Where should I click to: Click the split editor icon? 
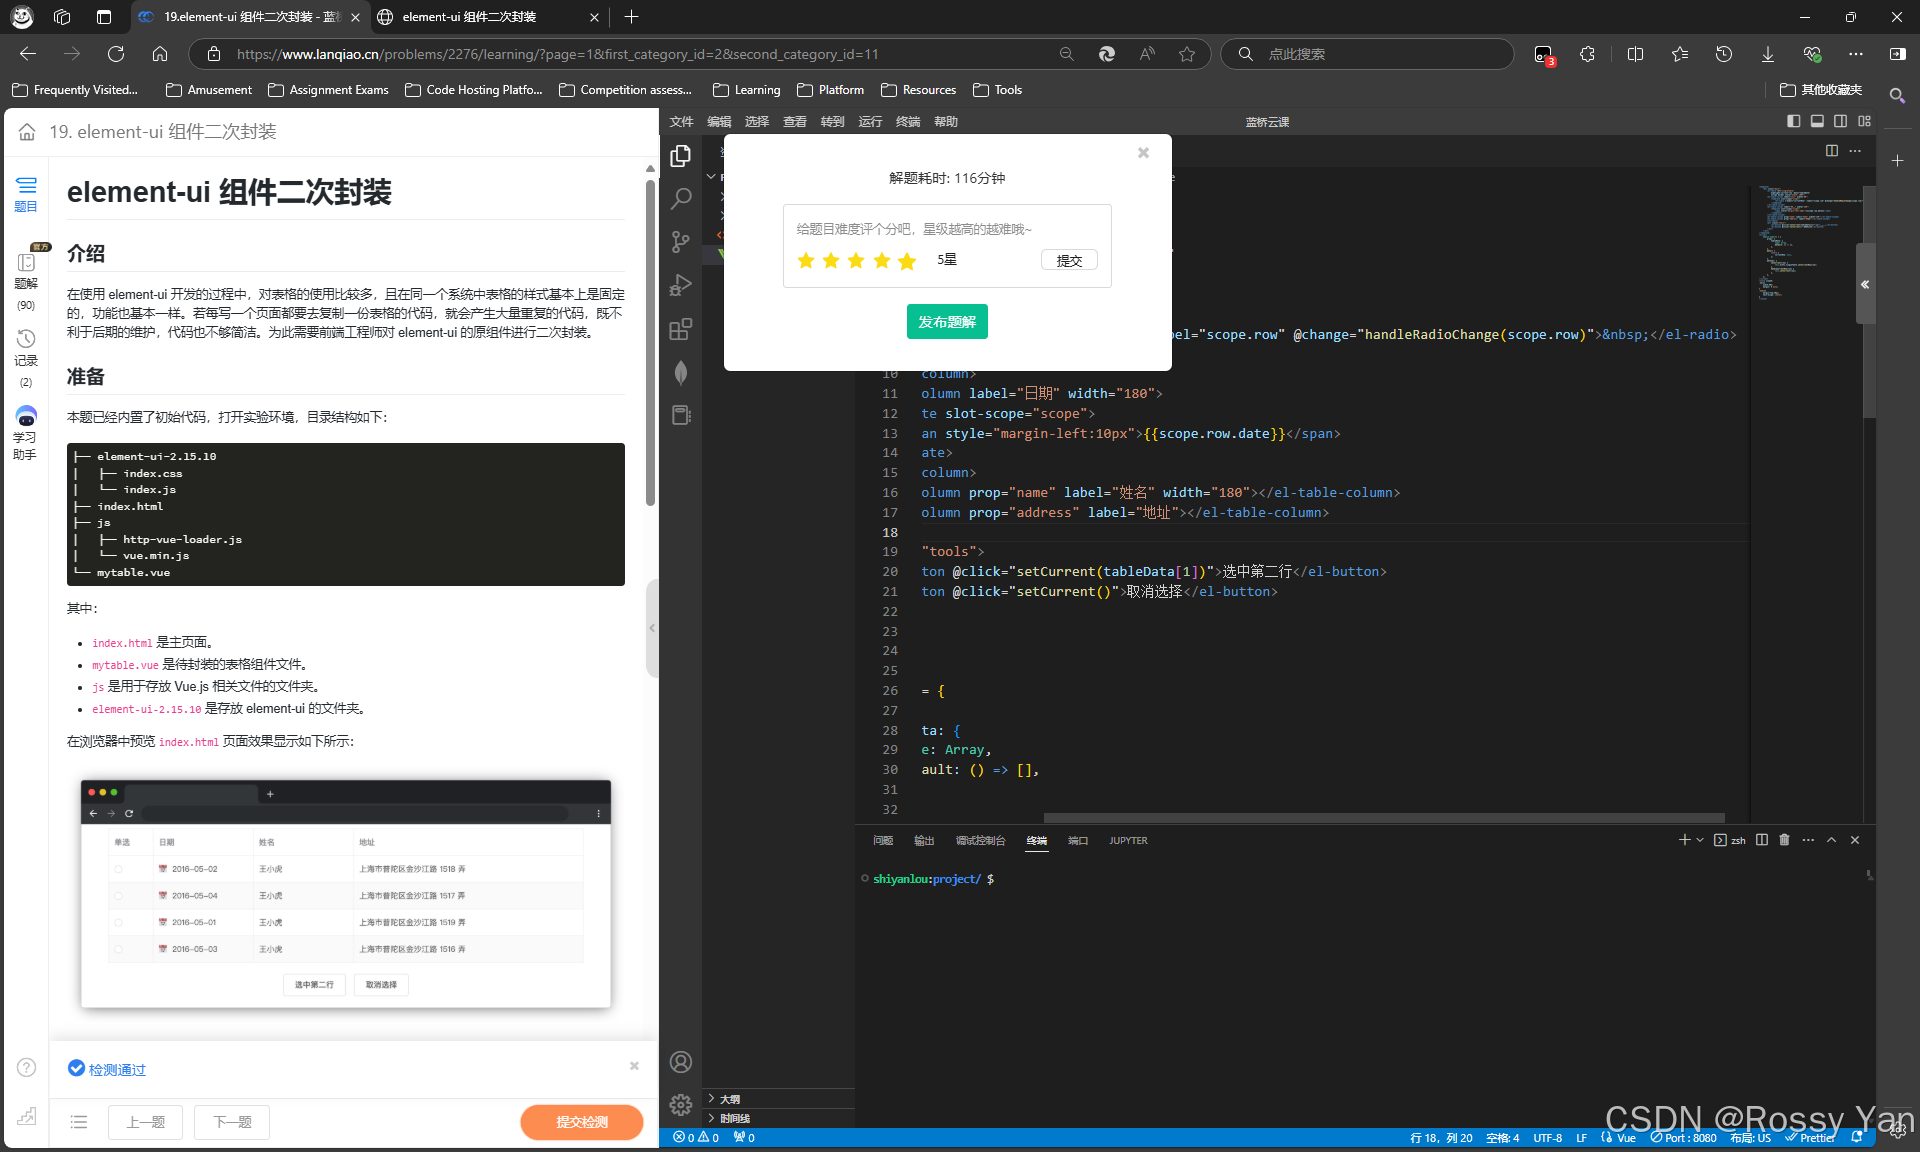tap(1831, 151)
